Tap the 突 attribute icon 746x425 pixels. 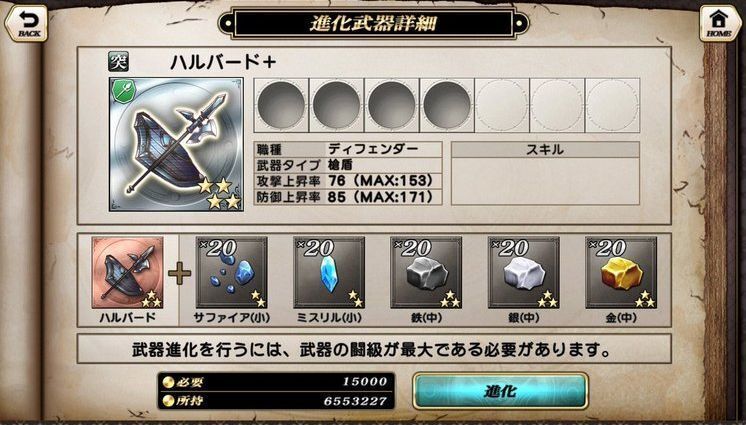118,62
